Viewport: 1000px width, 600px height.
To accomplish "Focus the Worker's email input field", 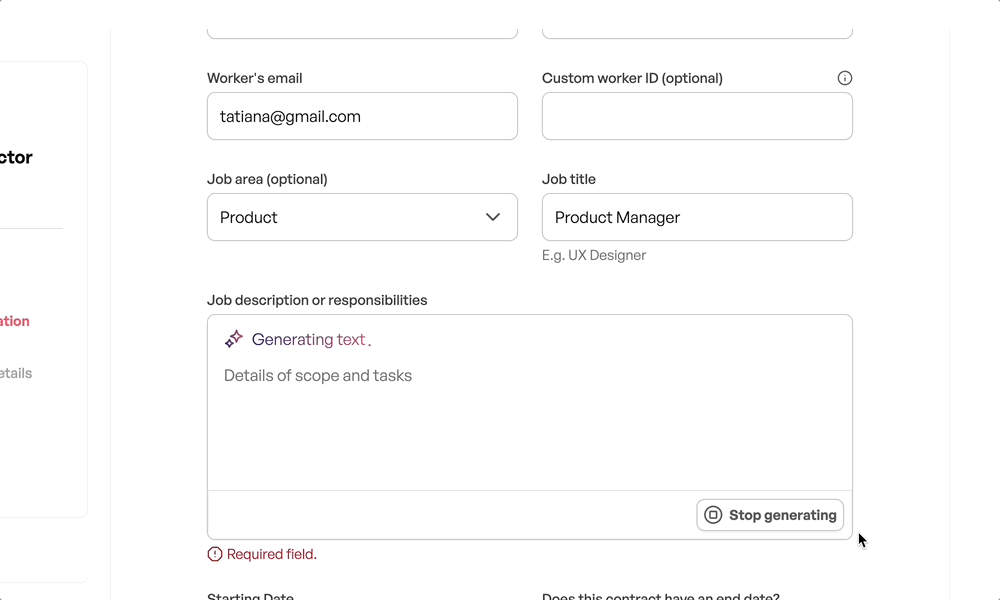I will click(x=362, y=116).
